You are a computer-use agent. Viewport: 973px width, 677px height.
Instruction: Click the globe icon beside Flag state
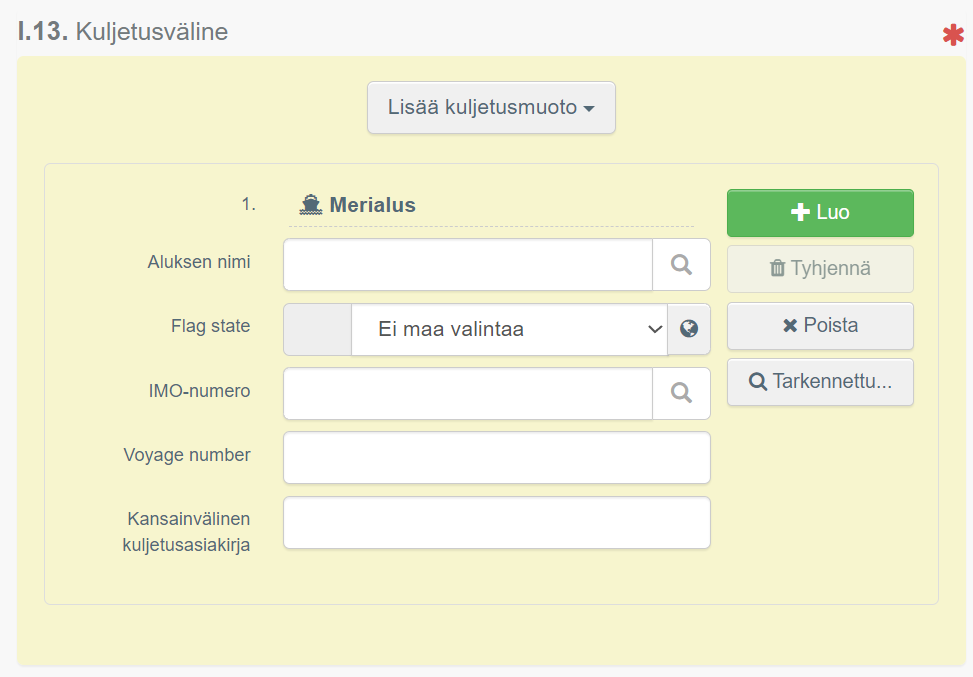click(x=689, y=328)
